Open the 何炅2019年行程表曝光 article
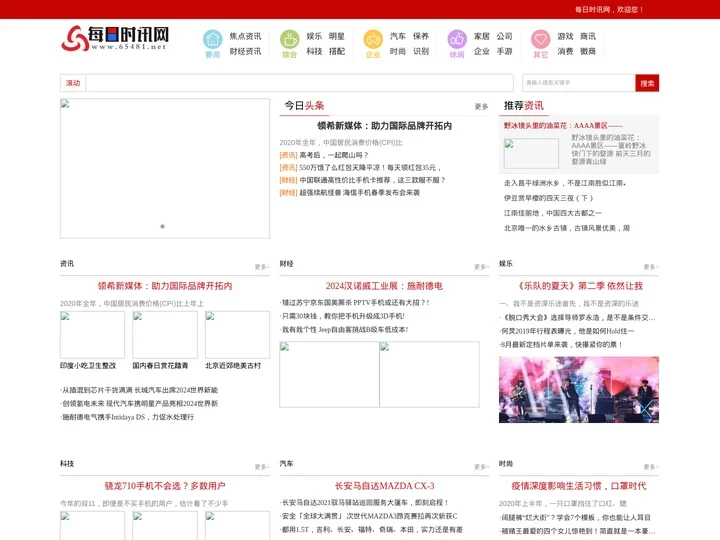Screen dimensions: 720x540 [567, 331]
